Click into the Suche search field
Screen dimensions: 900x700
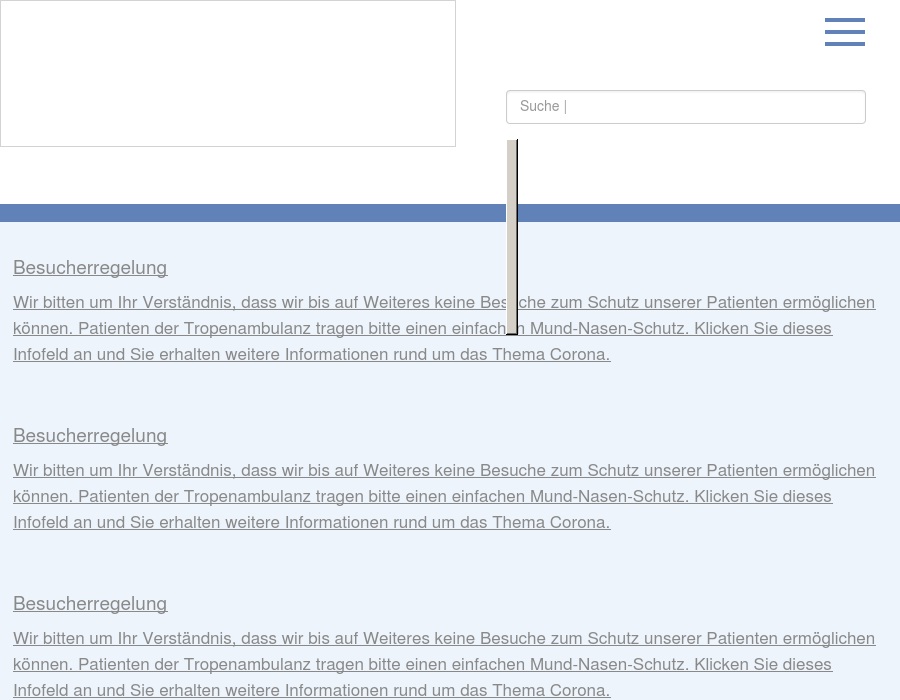pos(685,107)
